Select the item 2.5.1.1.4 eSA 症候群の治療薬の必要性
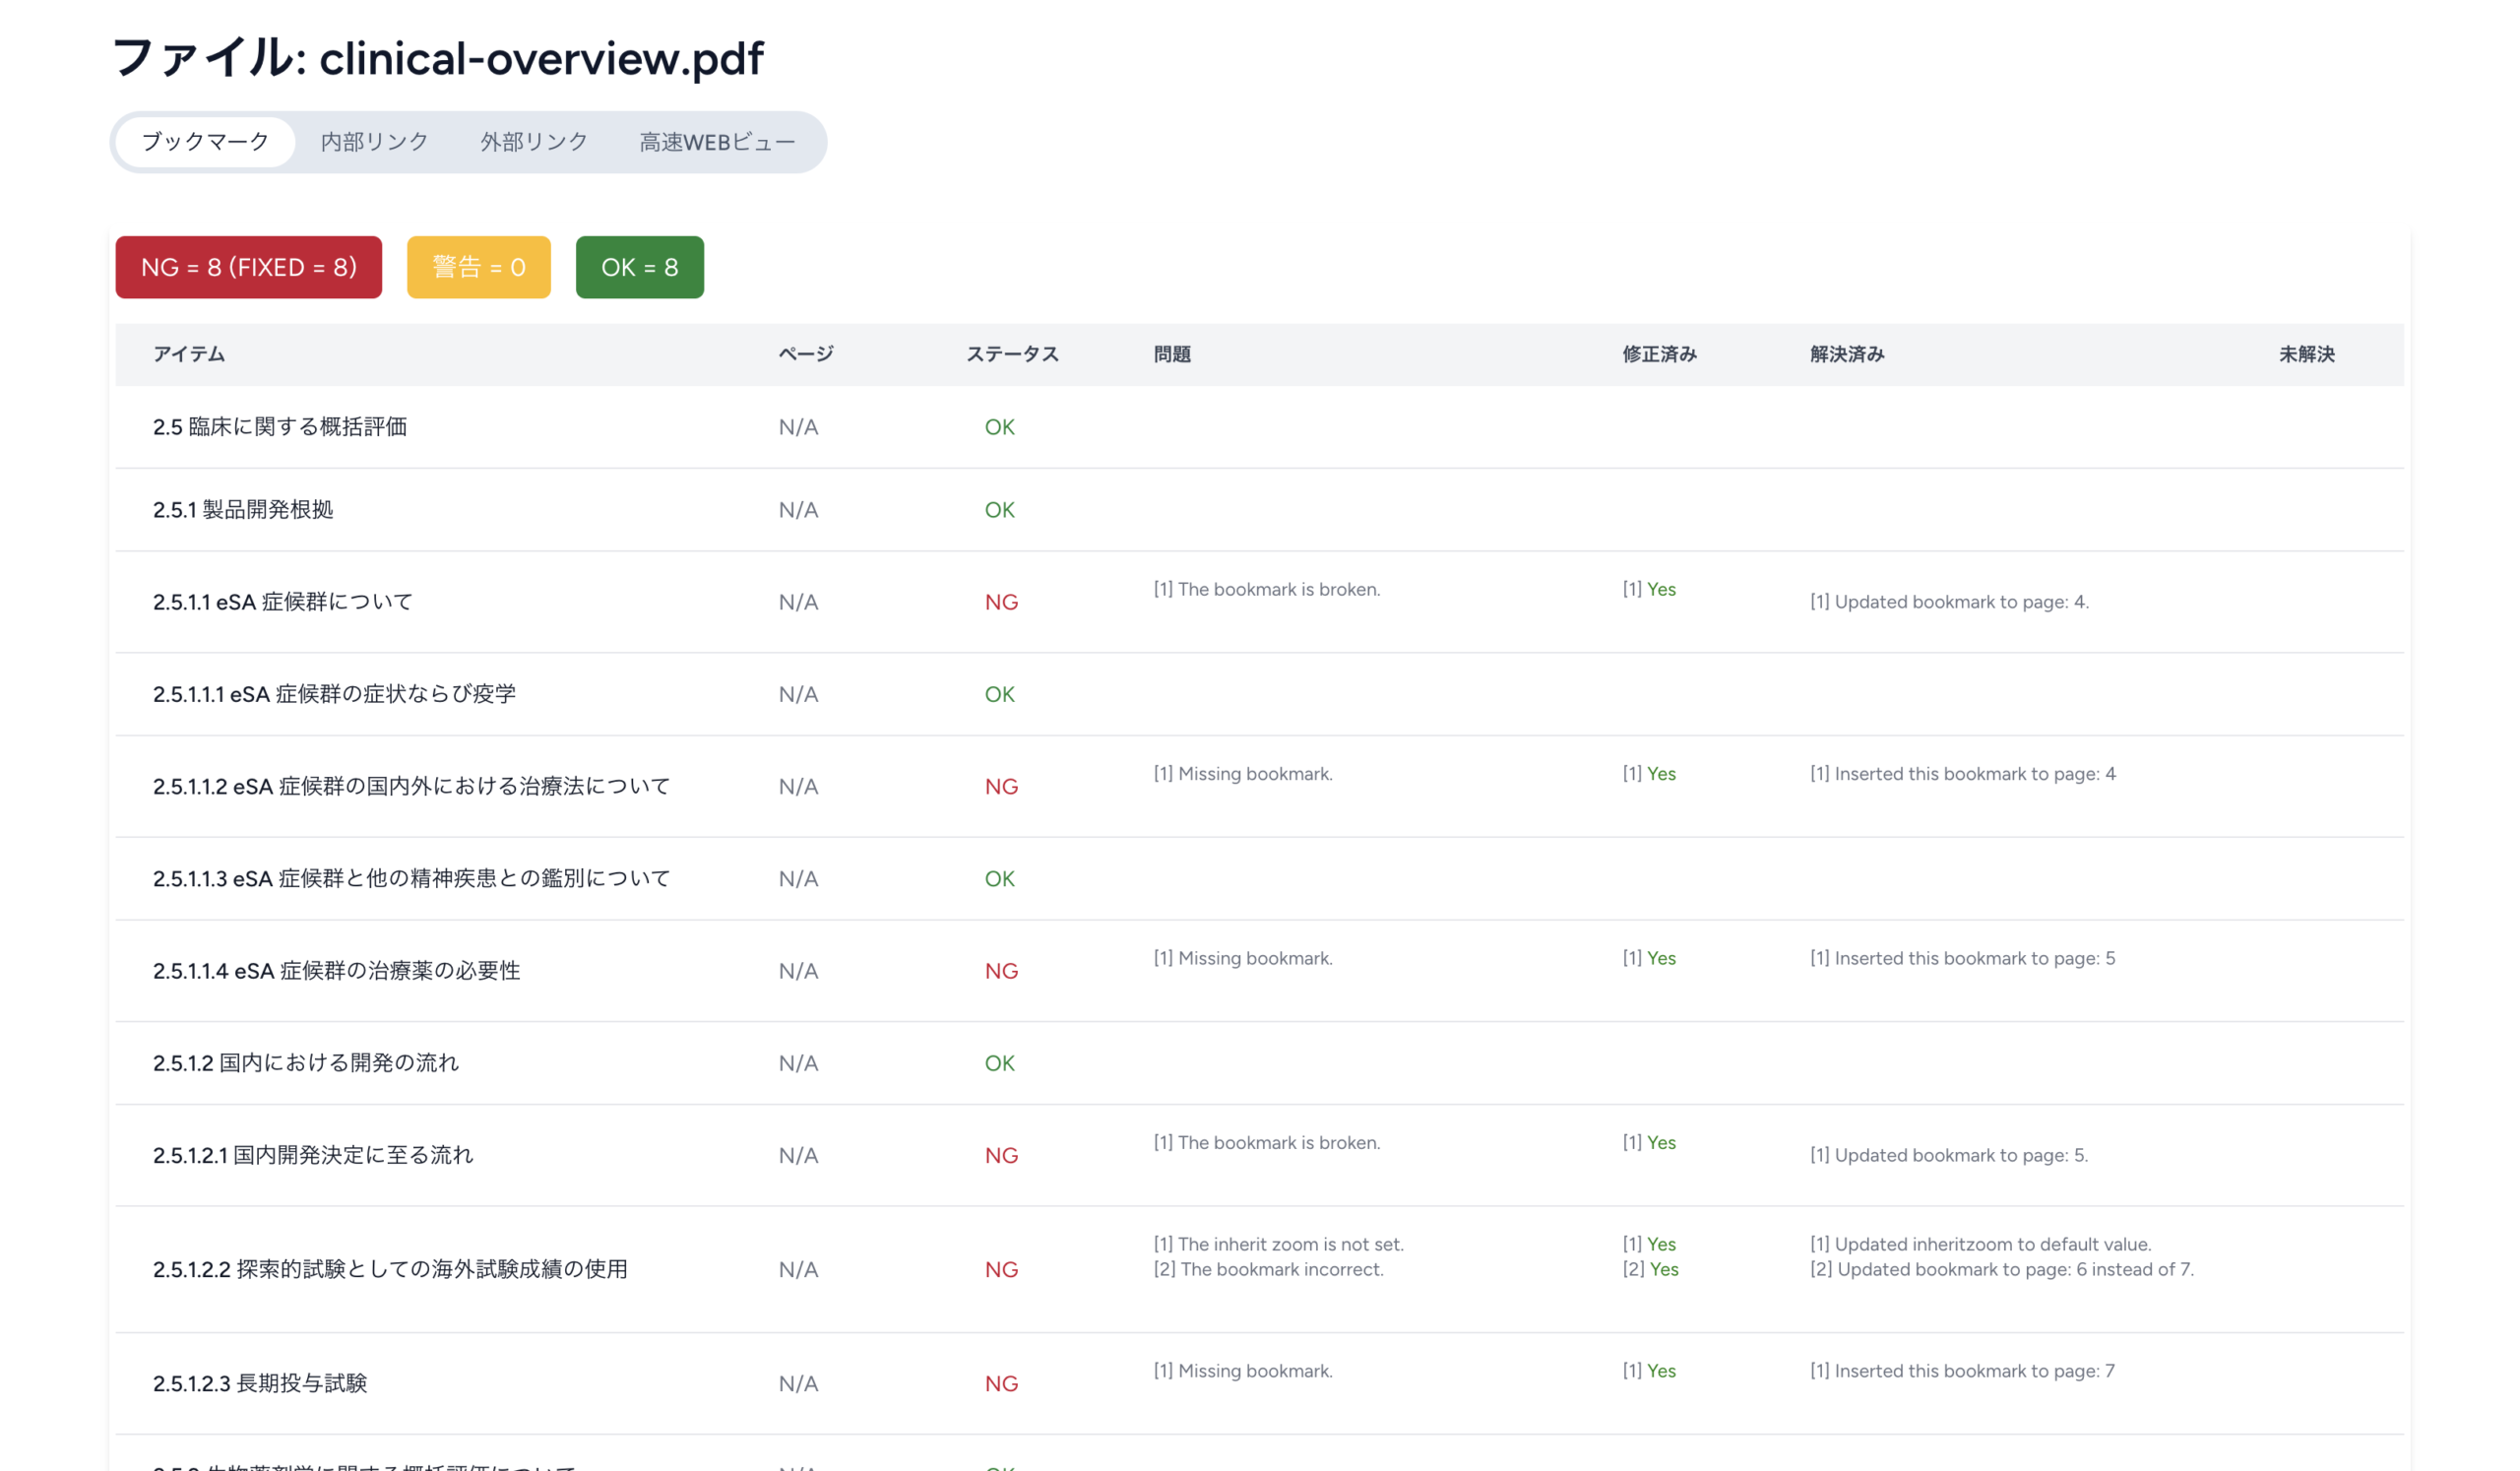The image size is (2520, 1471). pyautogui.click(x=336, y=971)
